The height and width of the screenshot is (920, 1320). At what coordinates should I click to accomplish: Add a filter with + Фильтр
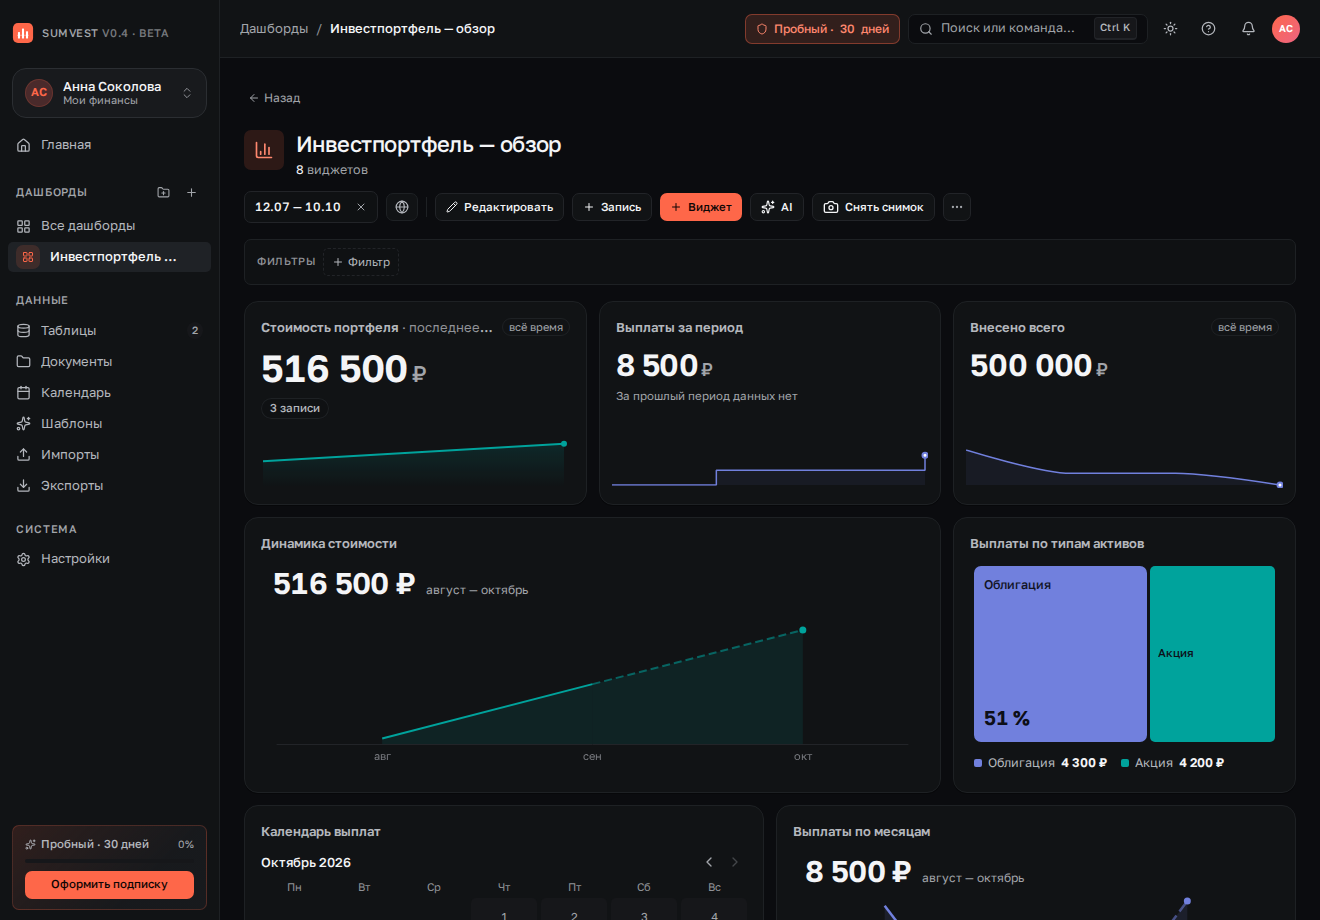coord(361,262)
